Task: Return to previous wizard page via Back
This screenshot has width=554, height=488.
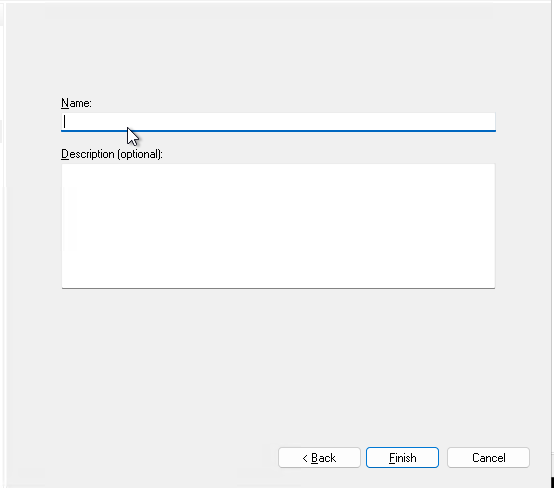Action: (319, 458)
